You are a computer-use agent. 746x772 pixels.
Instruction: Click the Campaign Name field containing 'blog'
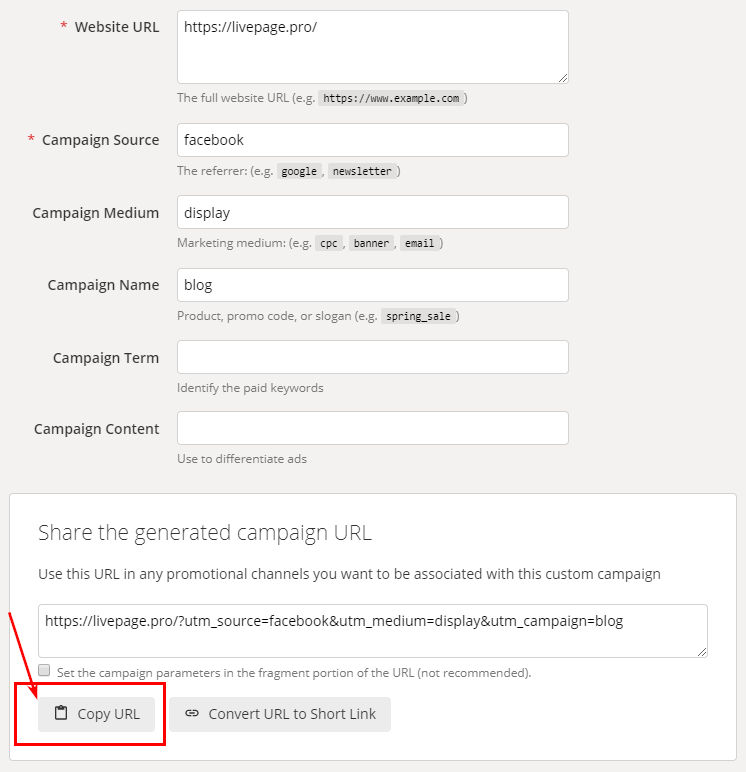[x=372, y=285]
